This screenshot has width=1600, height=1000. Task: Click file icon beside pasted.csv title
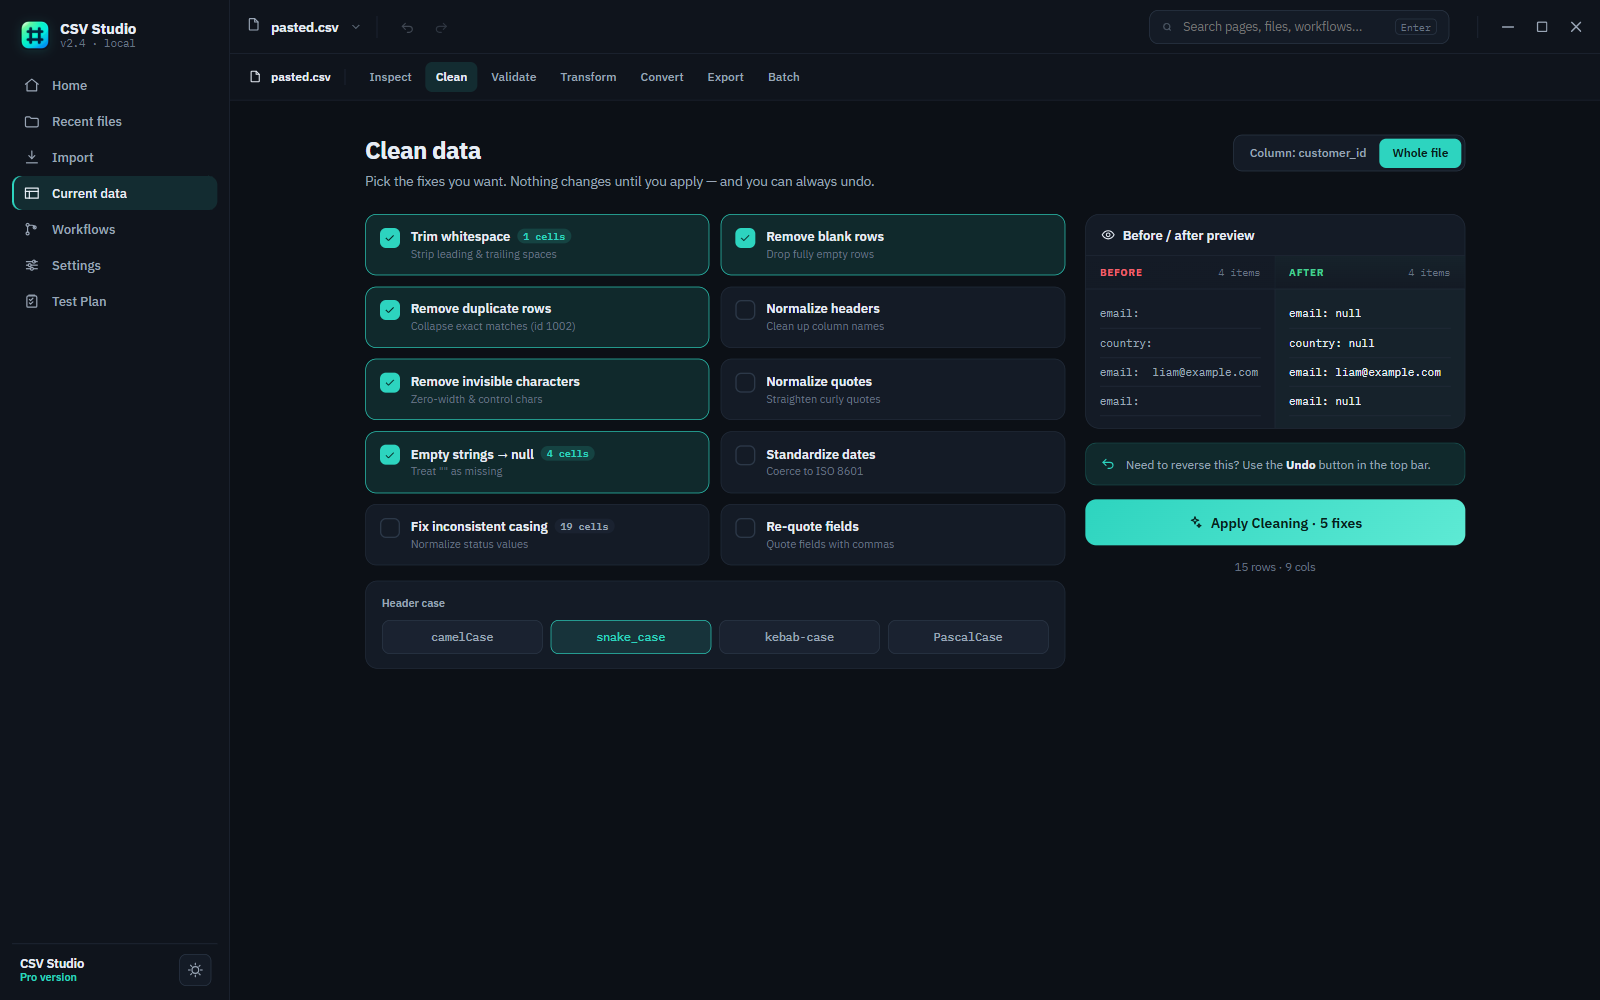point(254,25)
